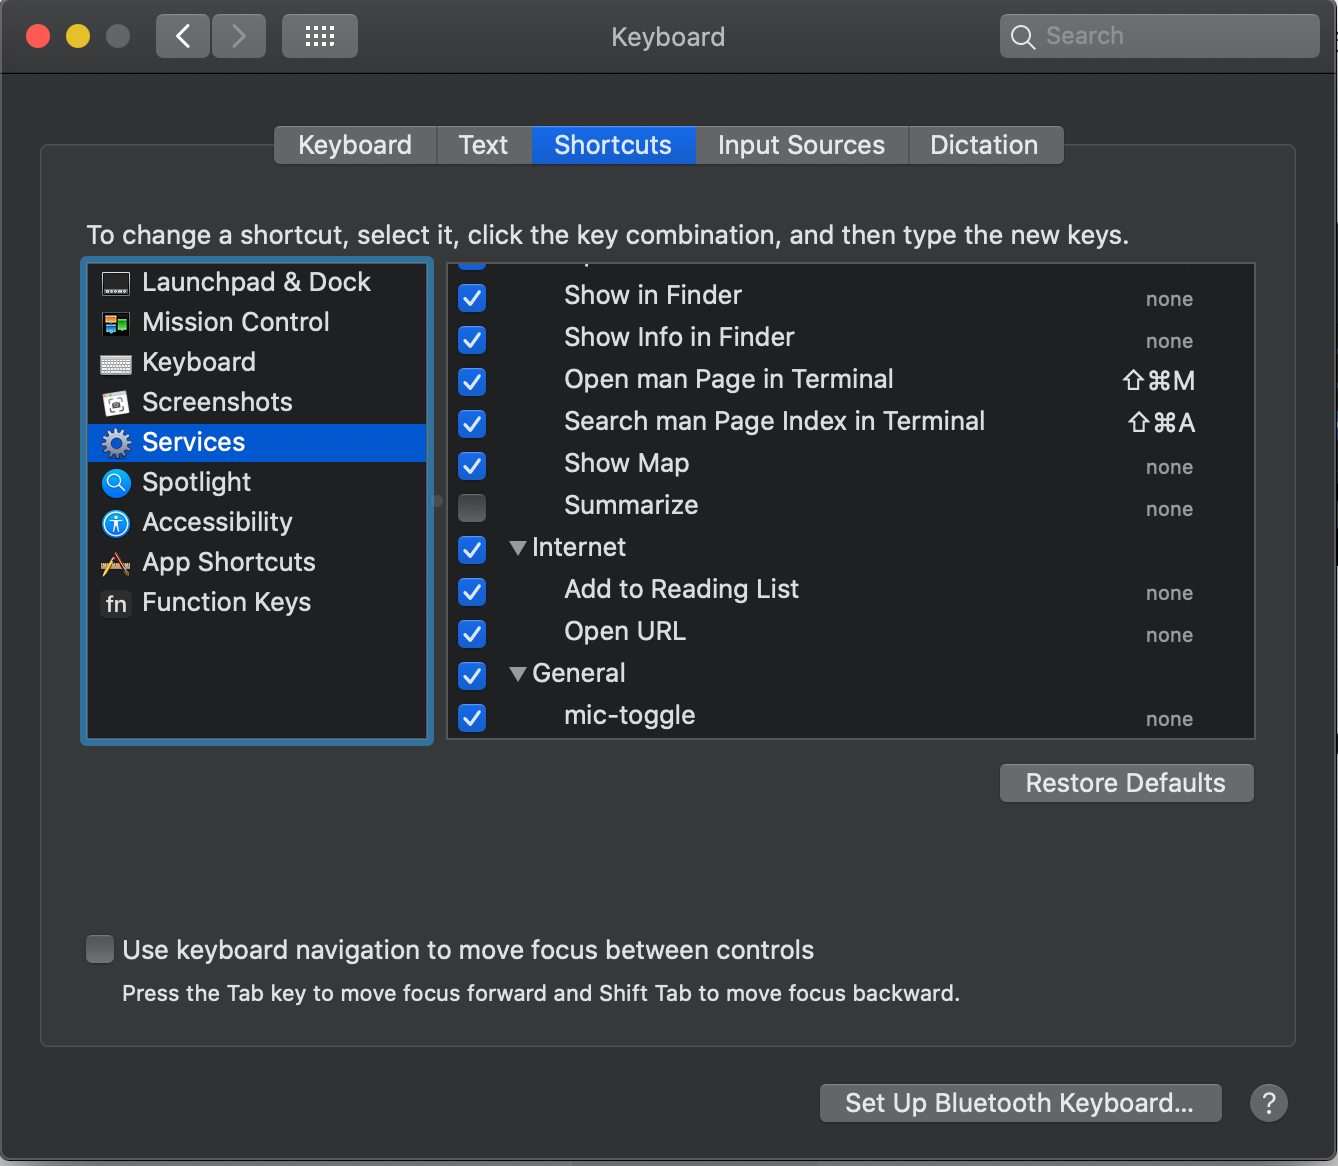Viewport: 1338px width, 1166px height.
Task: Disable Open man Page in Terminal checkbox
Action: click(x=472, y=381)
